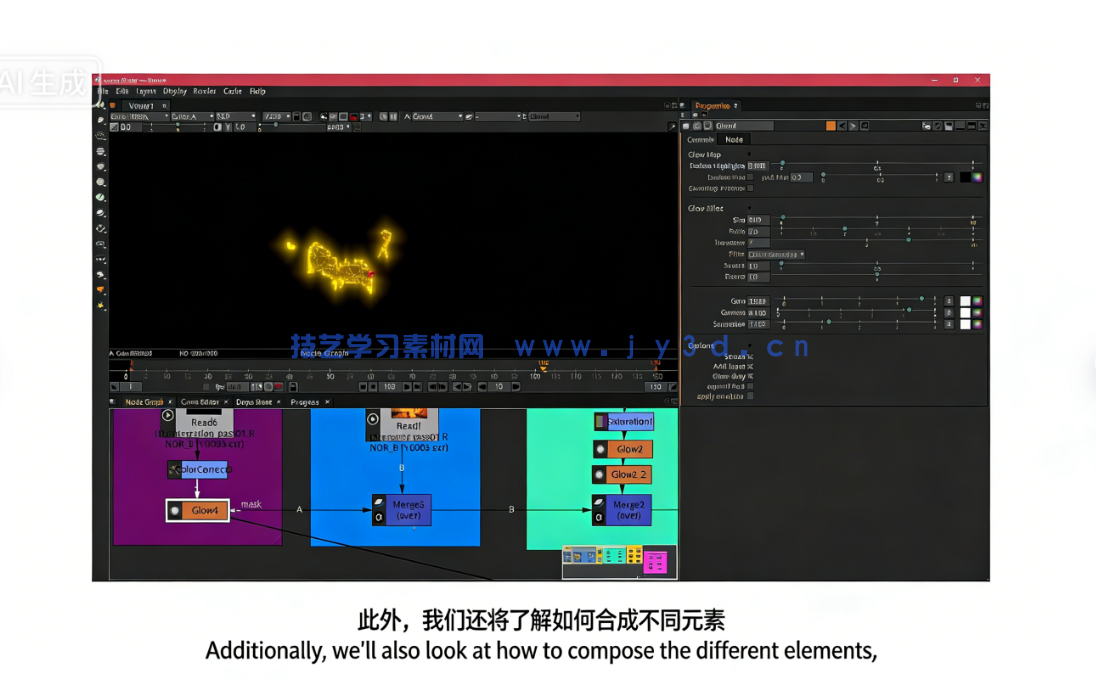Click the orange color indicator on the Glow1 node header
This screenshot has height=692, width=1096.
831,126
